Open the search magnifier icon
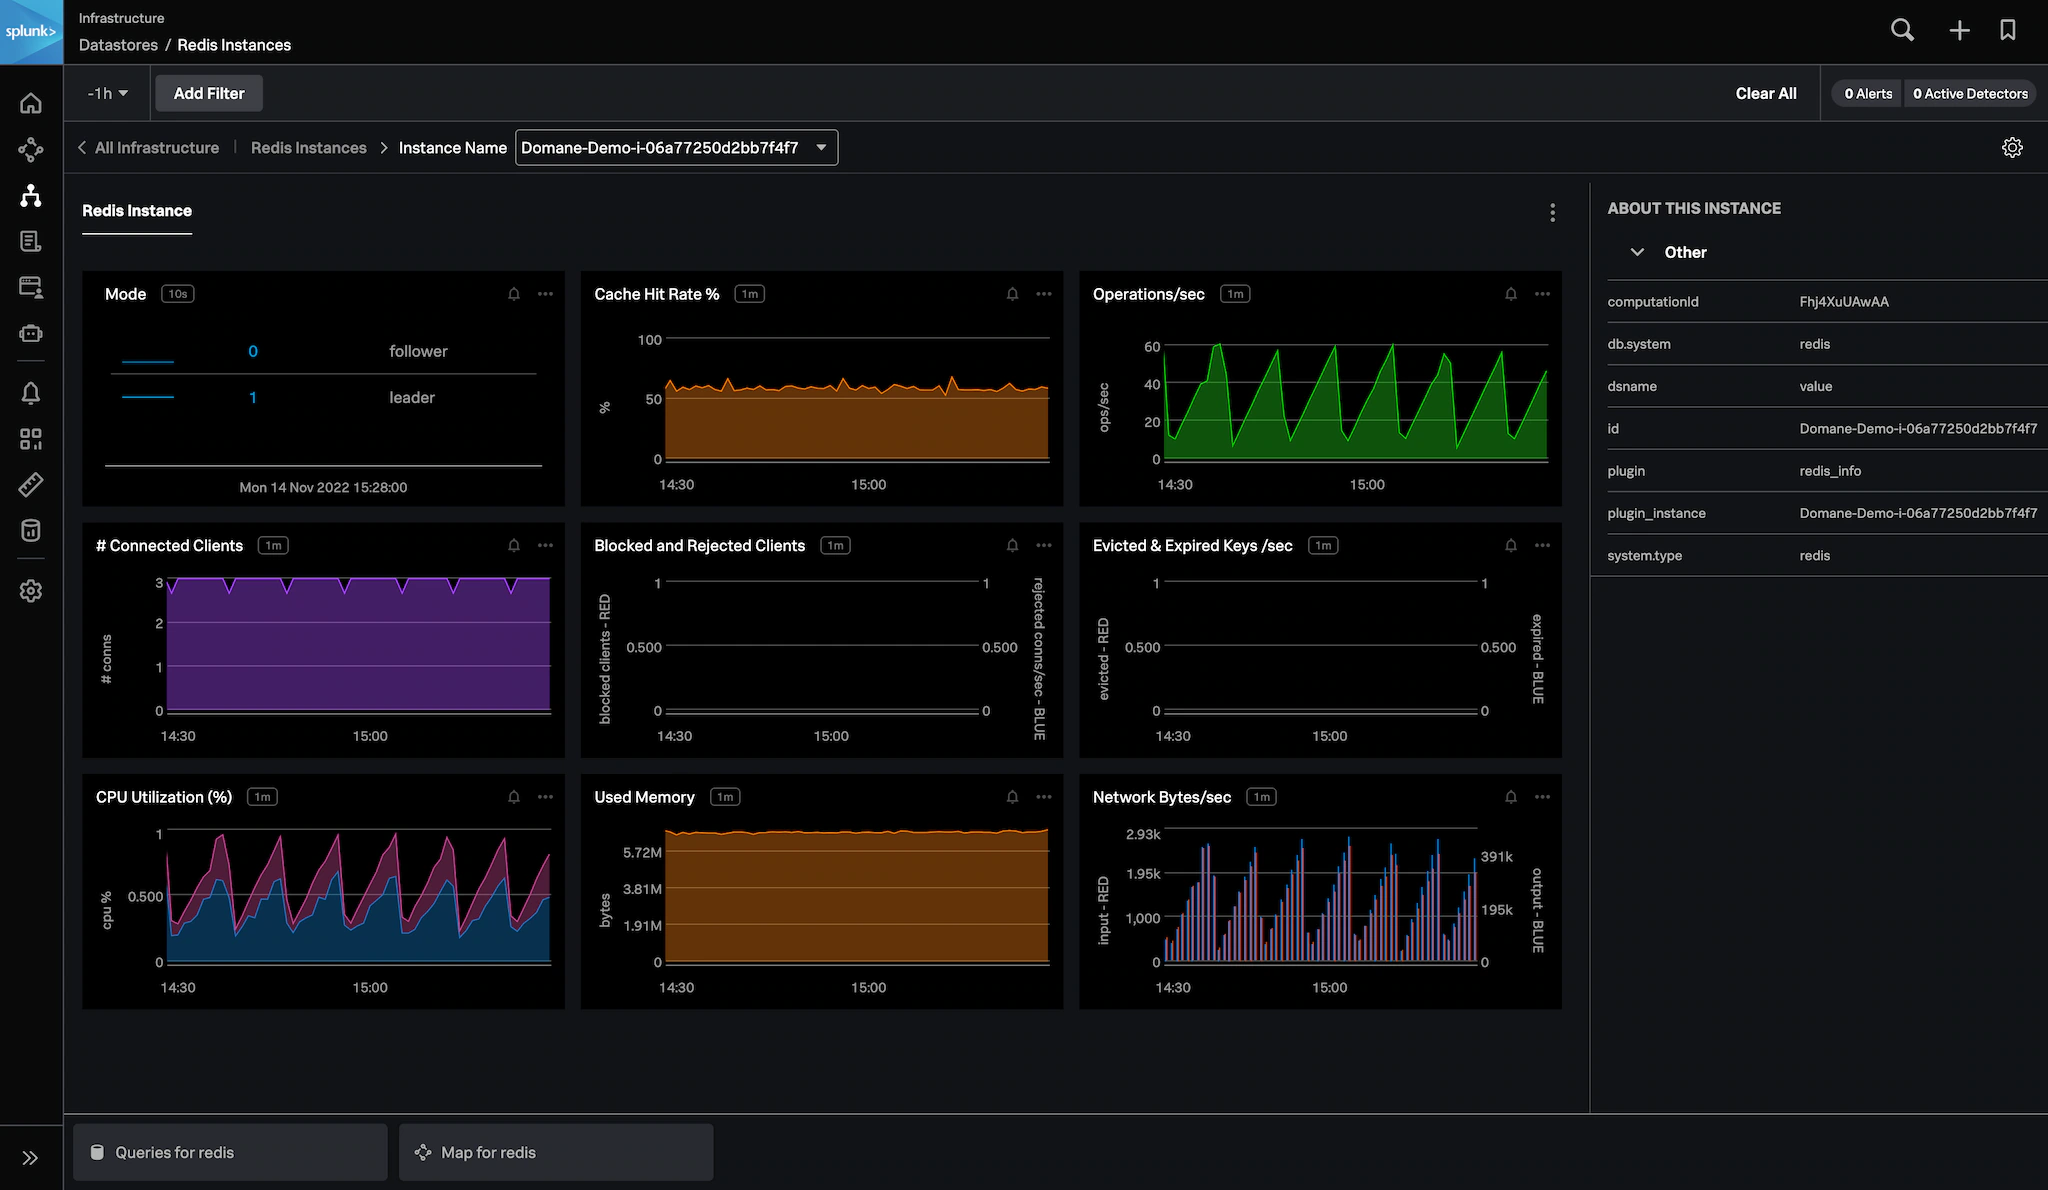 click(x=1902, y=30)
